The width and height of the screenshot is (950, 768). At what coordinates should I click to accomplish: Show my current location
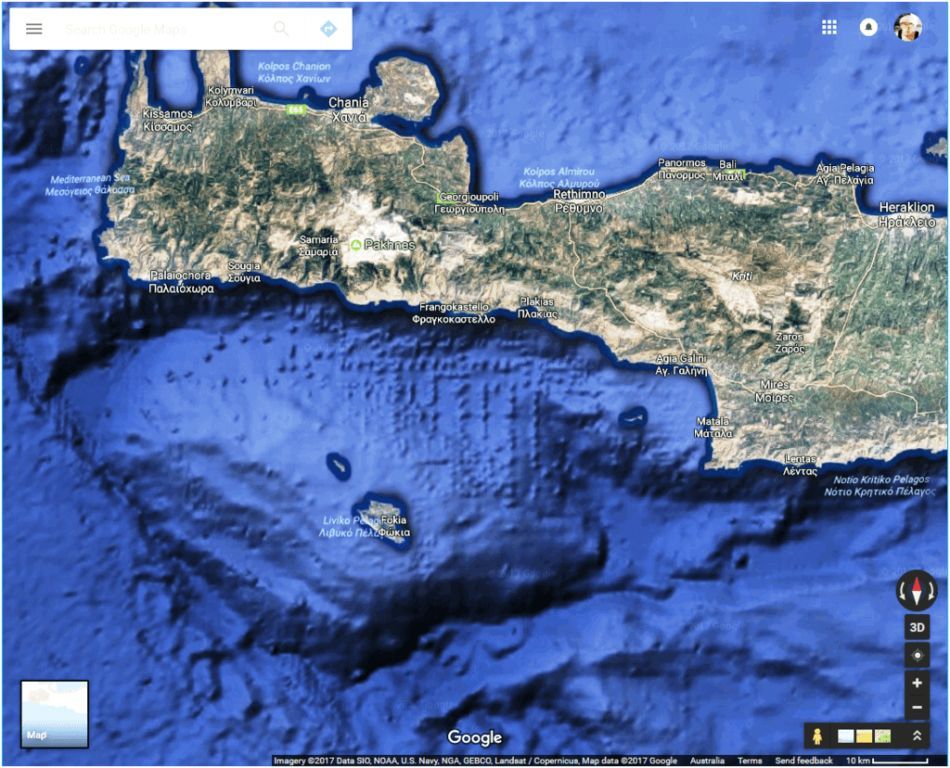click(x=917, y=655)
